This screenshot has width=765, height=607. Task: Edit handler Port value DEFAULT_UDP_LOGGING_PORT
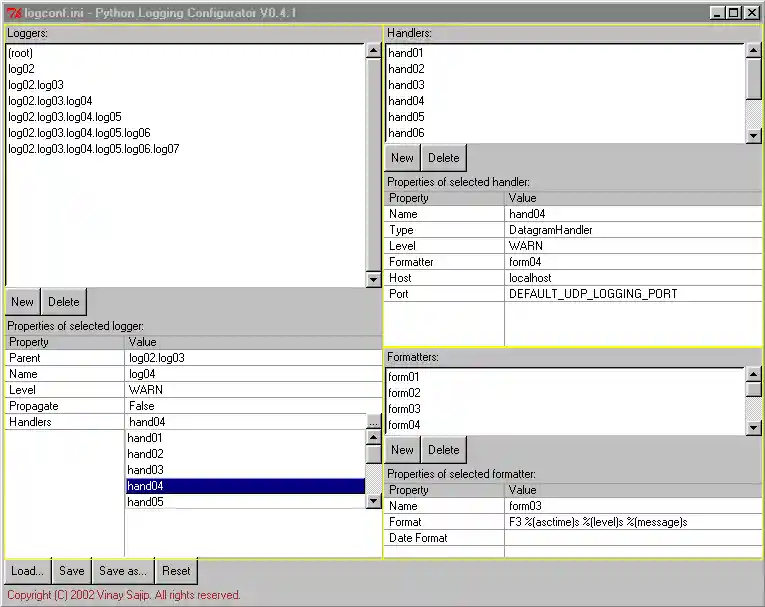tap(633, 294)
